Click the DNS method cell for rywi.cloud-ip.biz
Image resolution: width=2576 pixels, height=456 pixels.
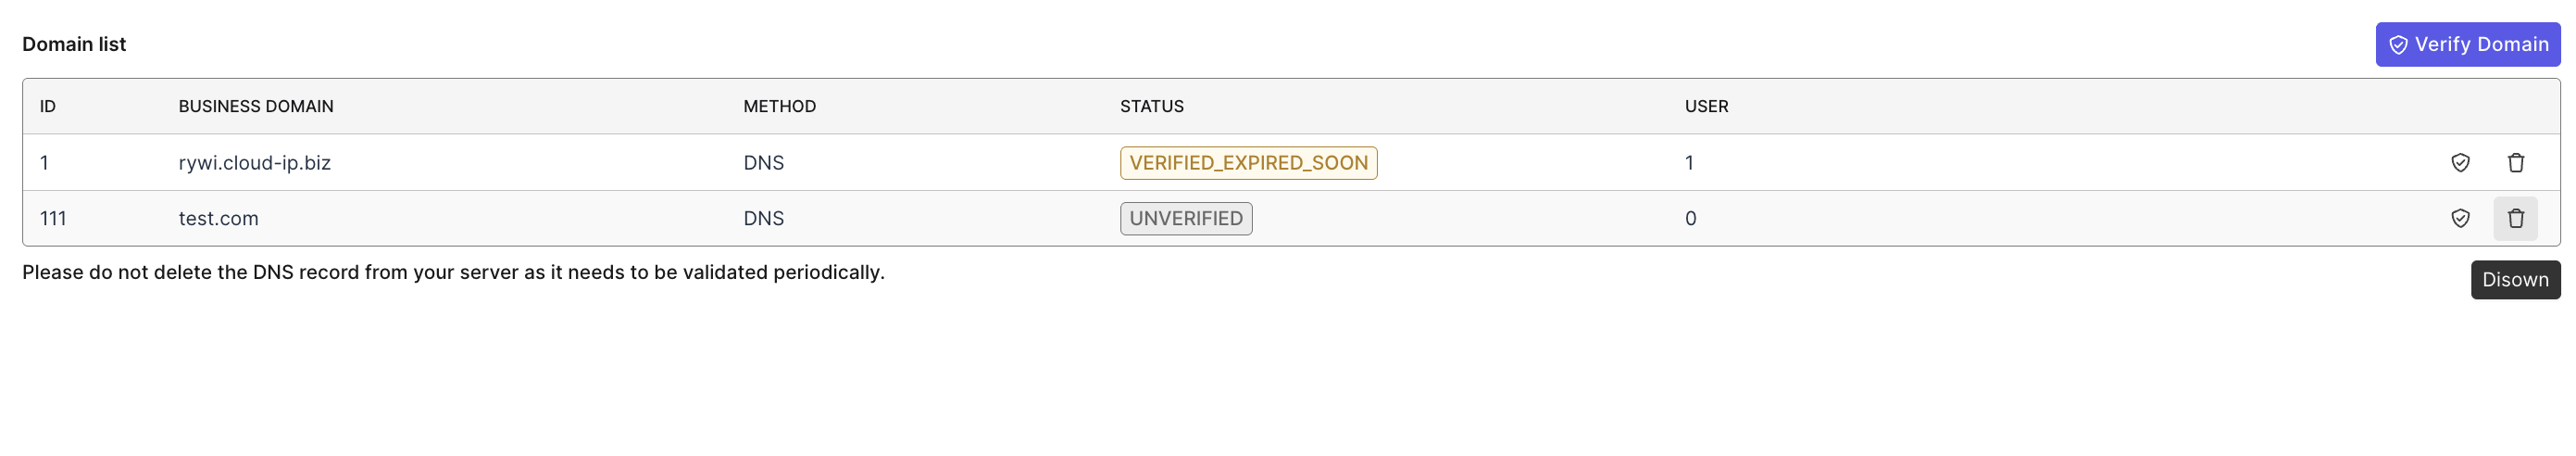763,163
